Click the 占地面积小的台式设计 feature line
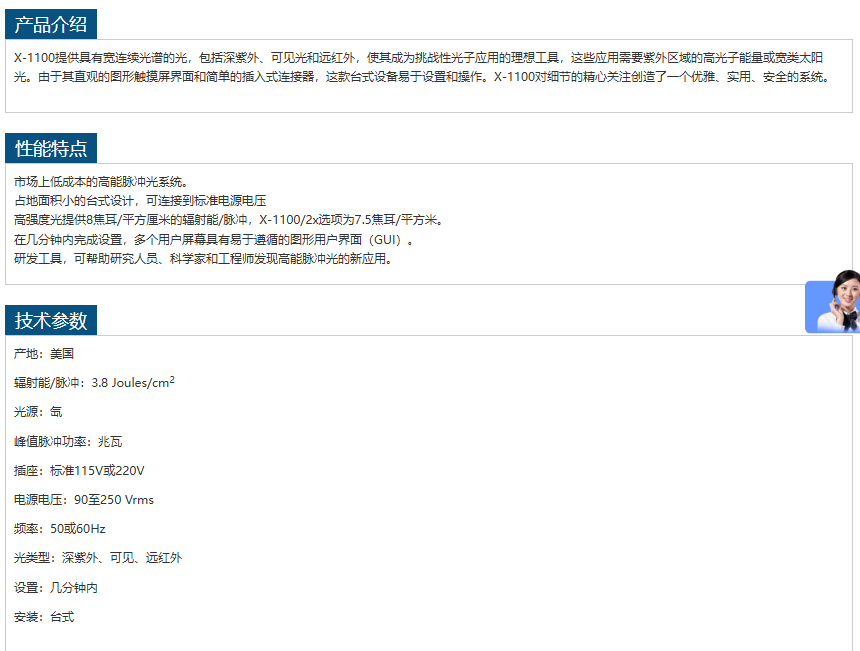This screenshot has height=651, width=860. (140, 201)
